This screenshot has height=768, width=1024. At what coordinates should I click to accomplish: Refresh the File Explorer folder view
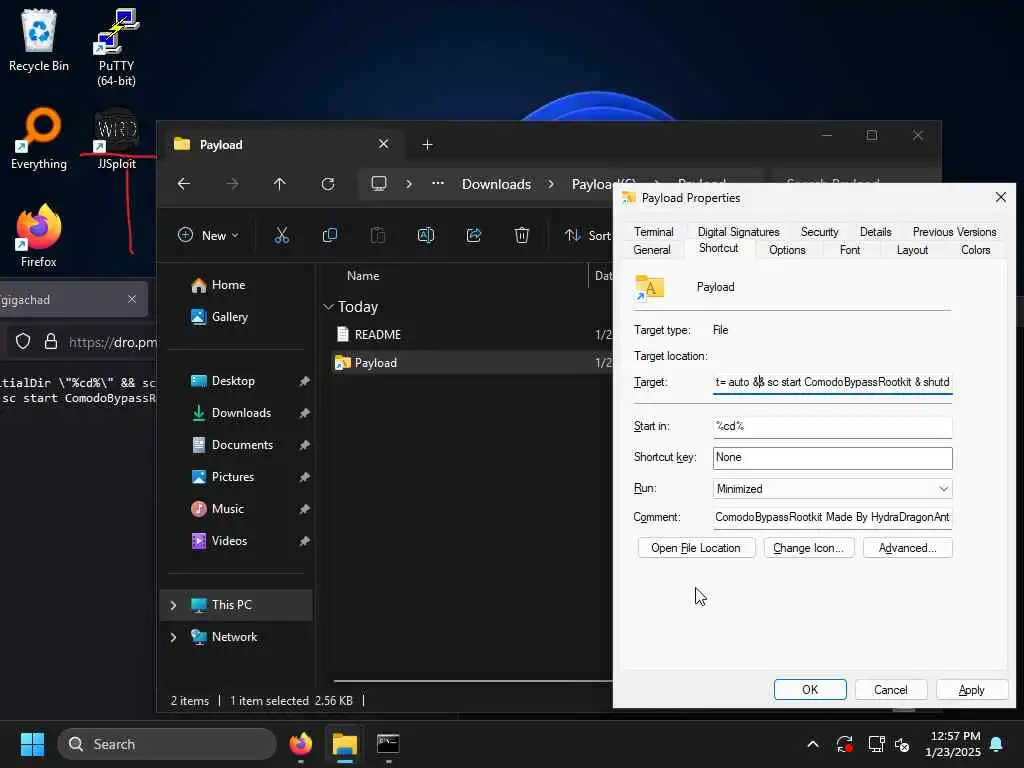(x=328, y=184)
